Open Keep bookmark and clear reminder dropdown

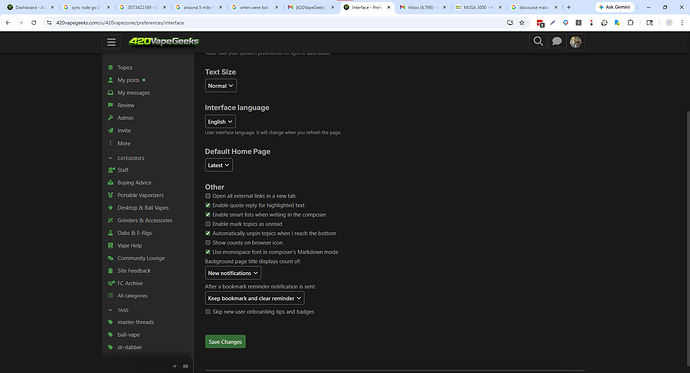pyautogui.click(x=254, y=298)
